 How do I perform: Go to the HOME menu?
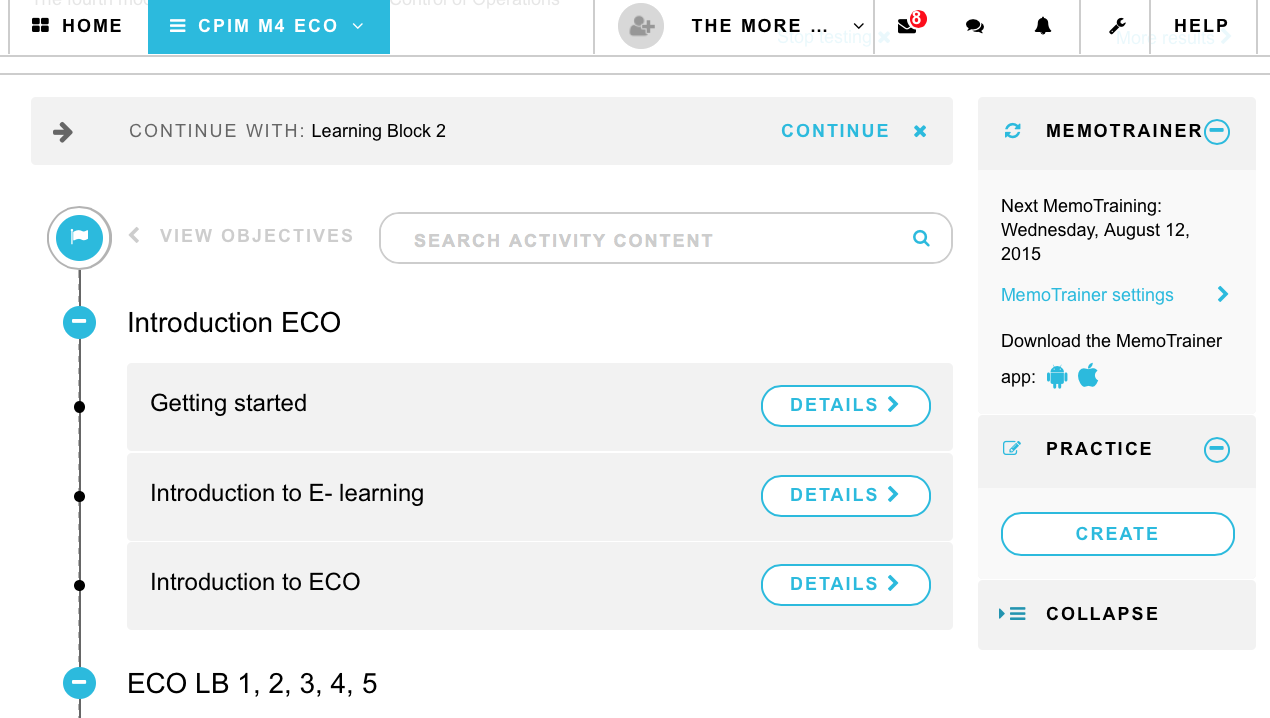(78, 26)
